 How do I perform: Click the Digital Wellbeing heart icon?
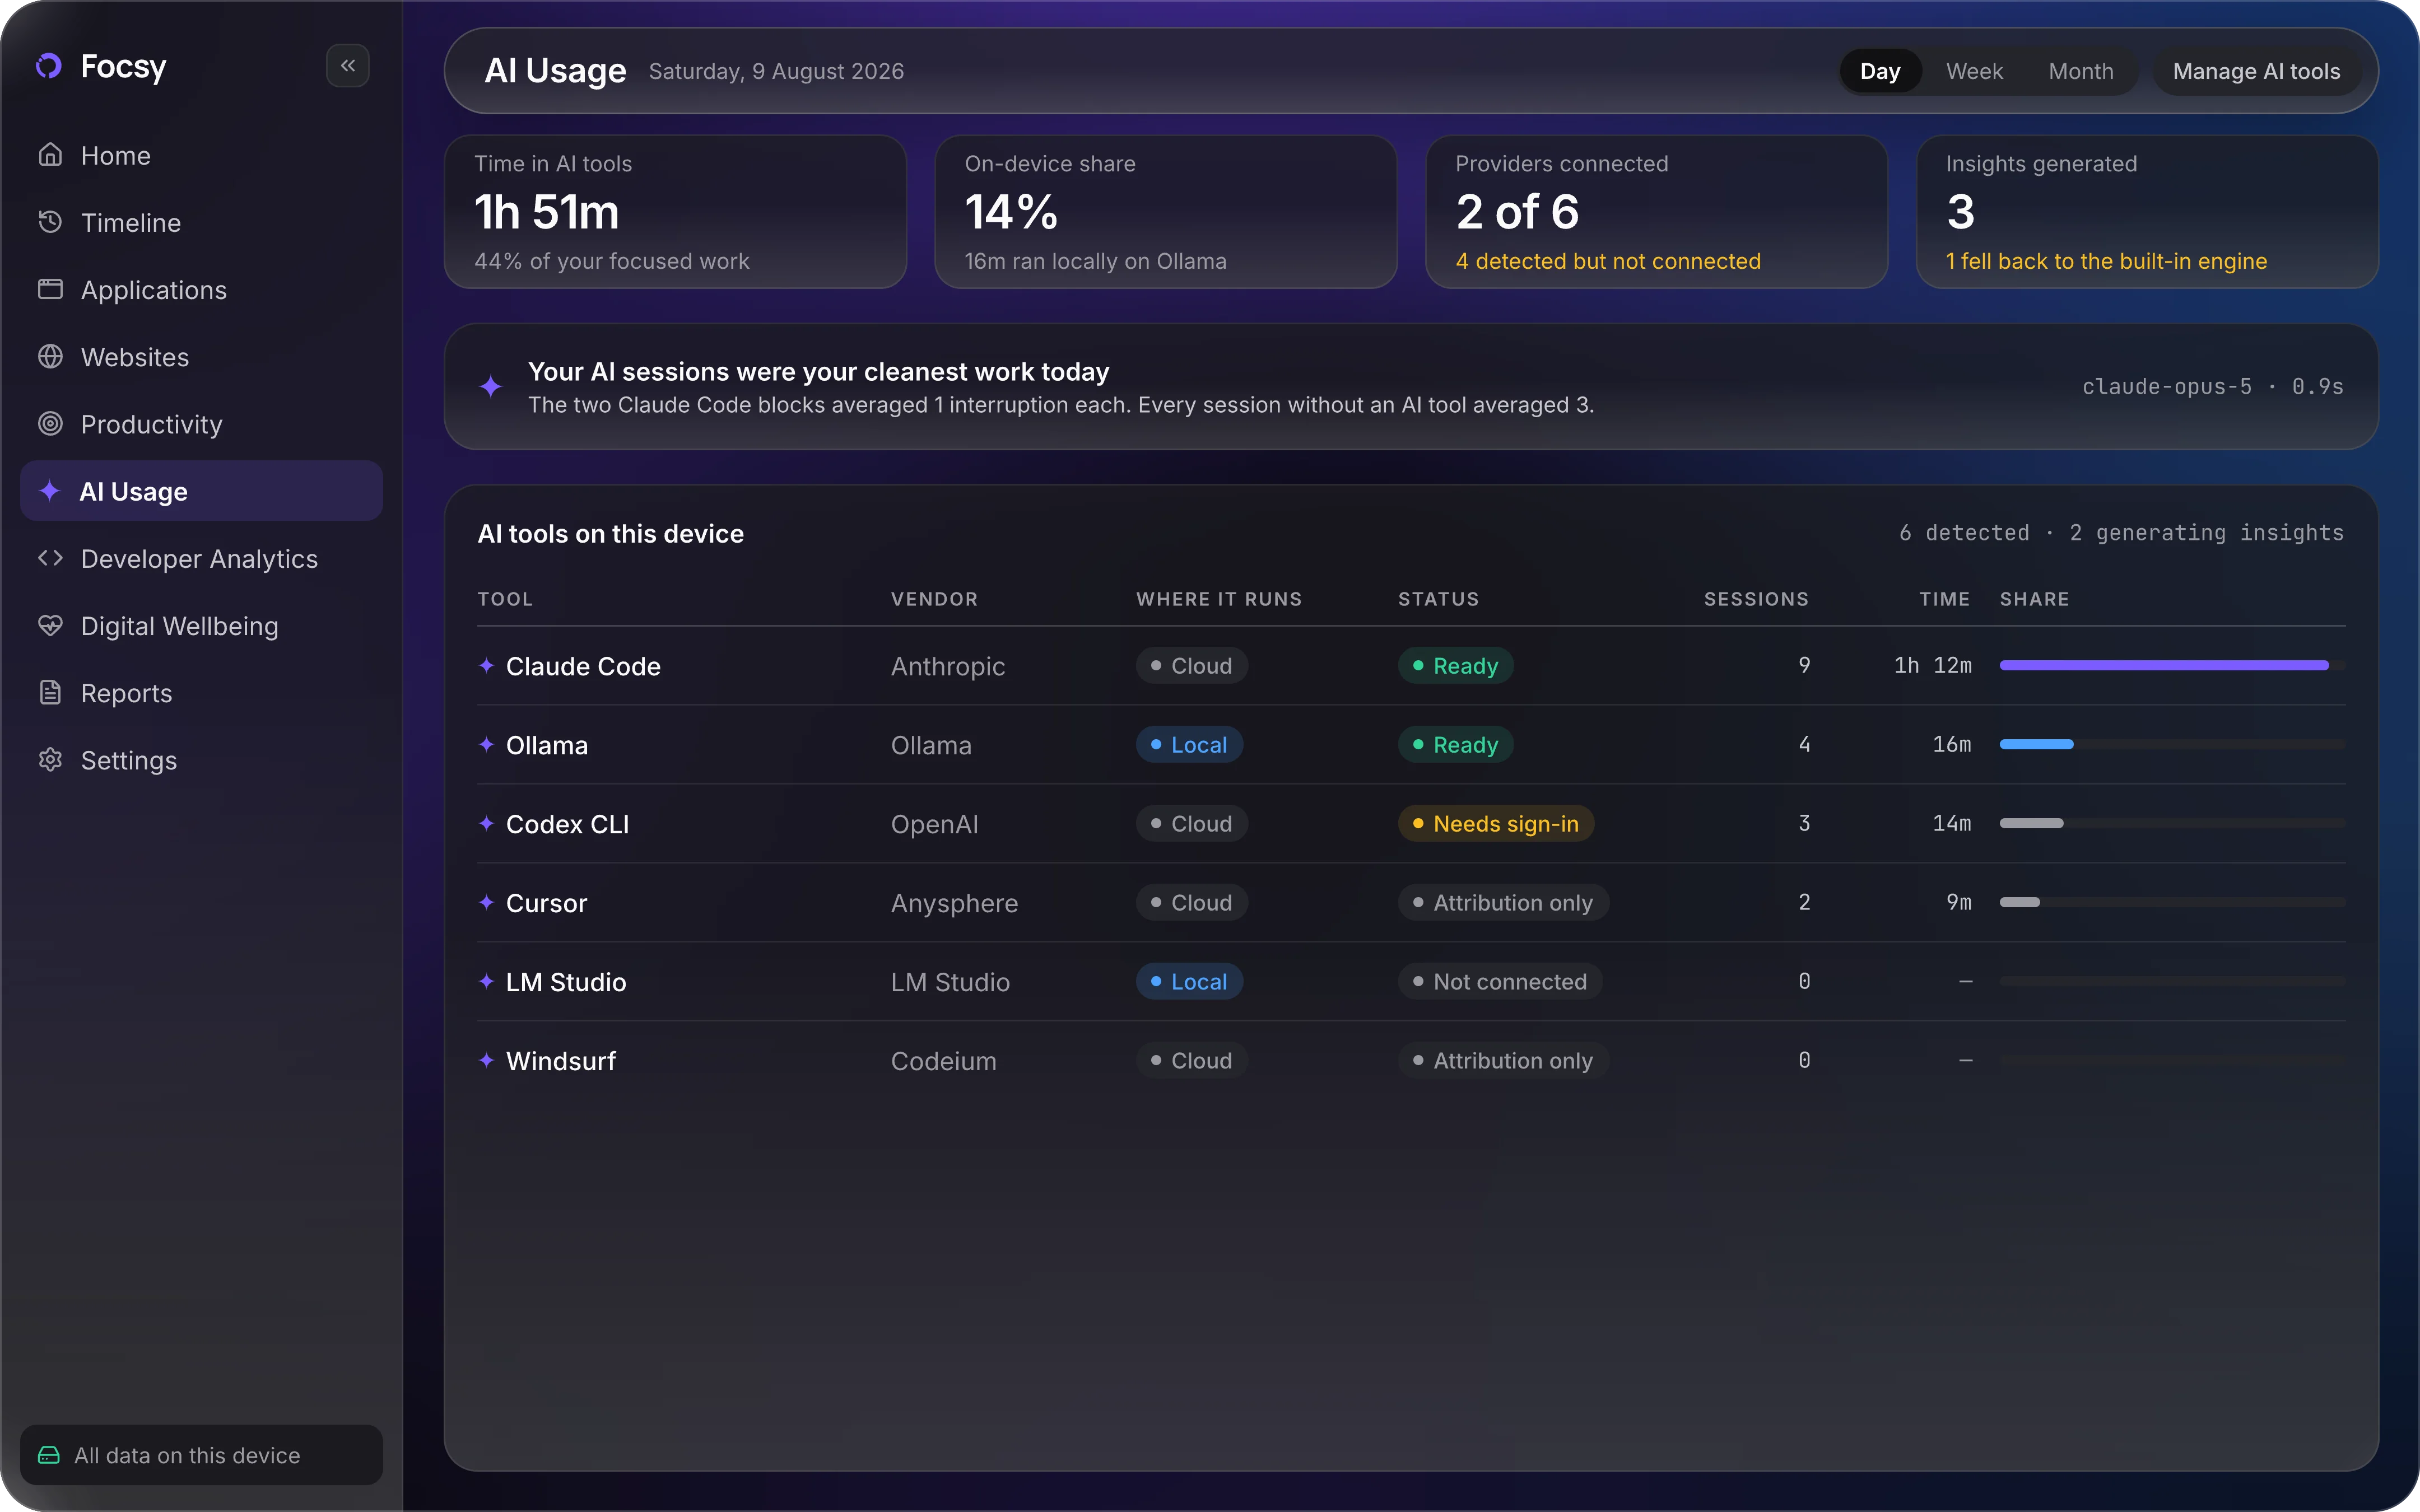click(50, 625)
